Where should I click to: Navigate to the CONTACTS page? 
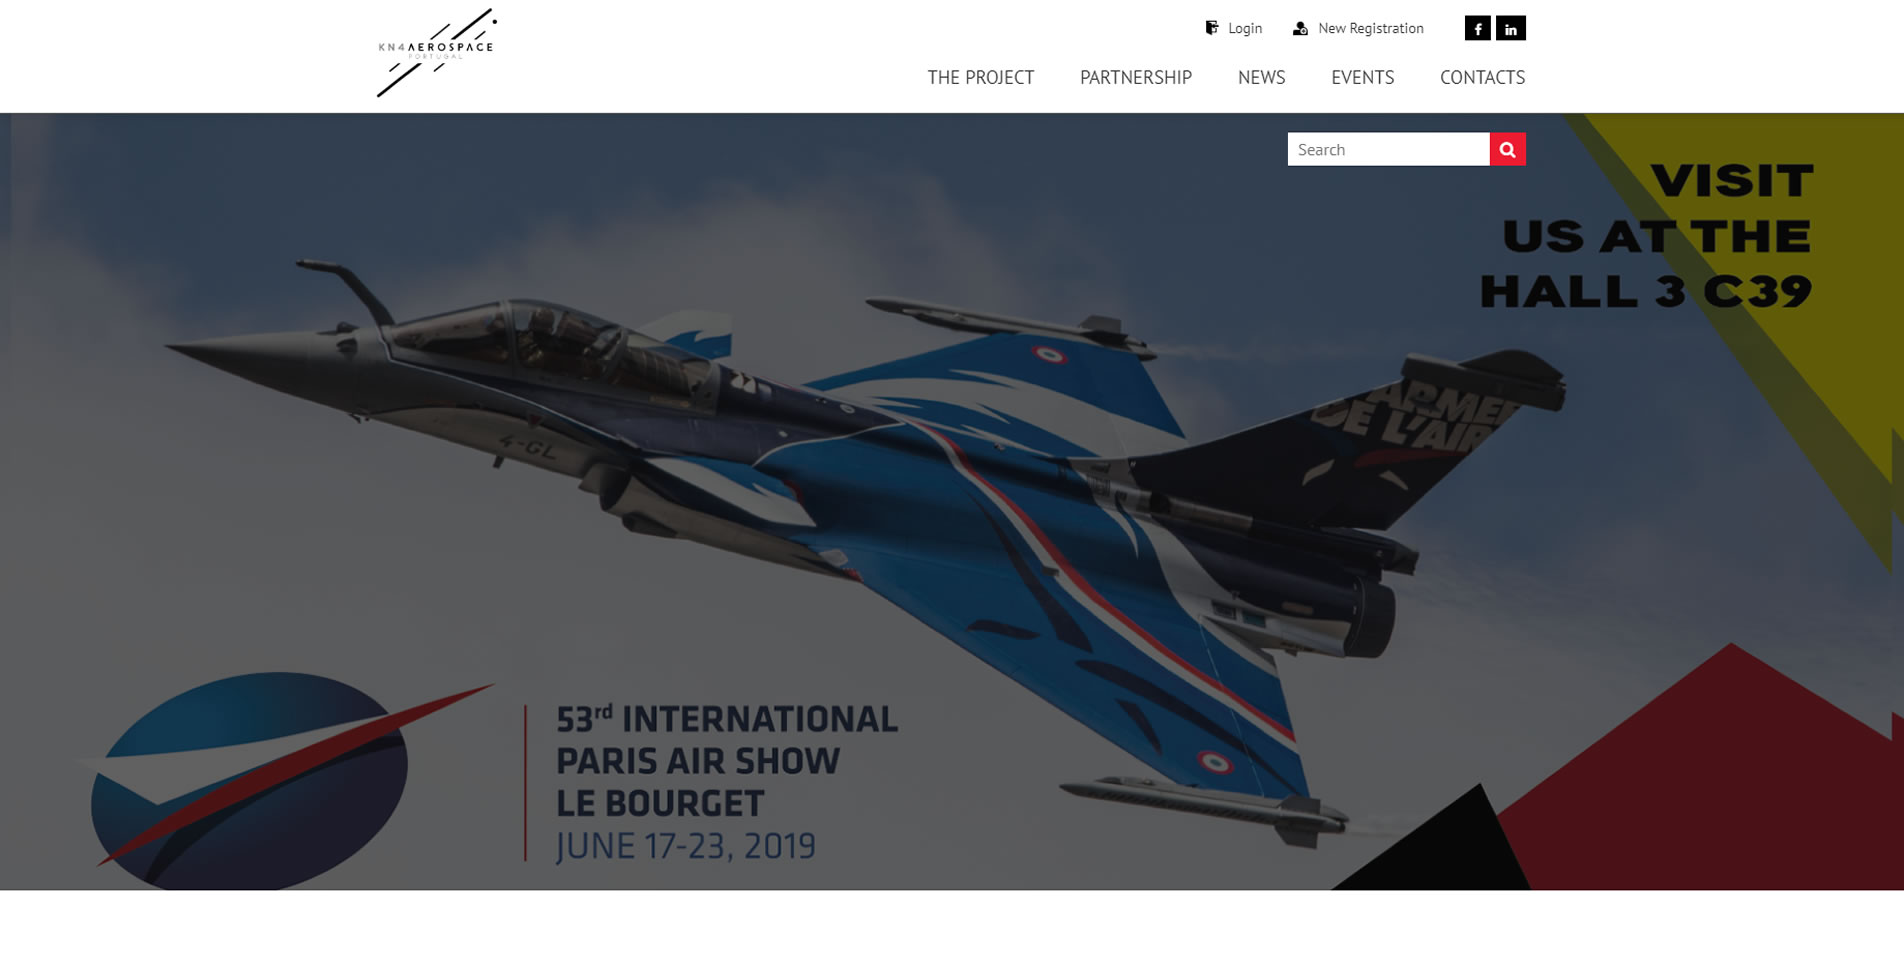tap(1483, 77)
